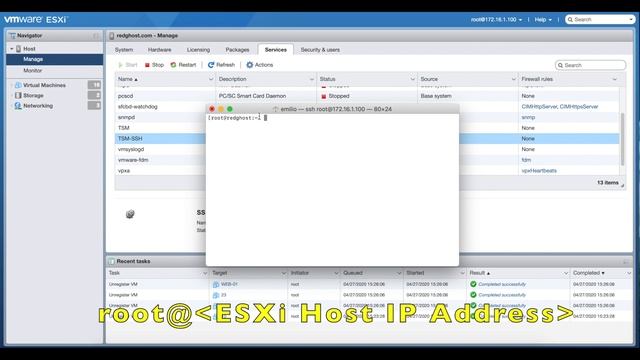Image resolution: width=640 pixels, height=360 pixels.
Task: Open Networking in Navigator
Action: pos(38,106)
